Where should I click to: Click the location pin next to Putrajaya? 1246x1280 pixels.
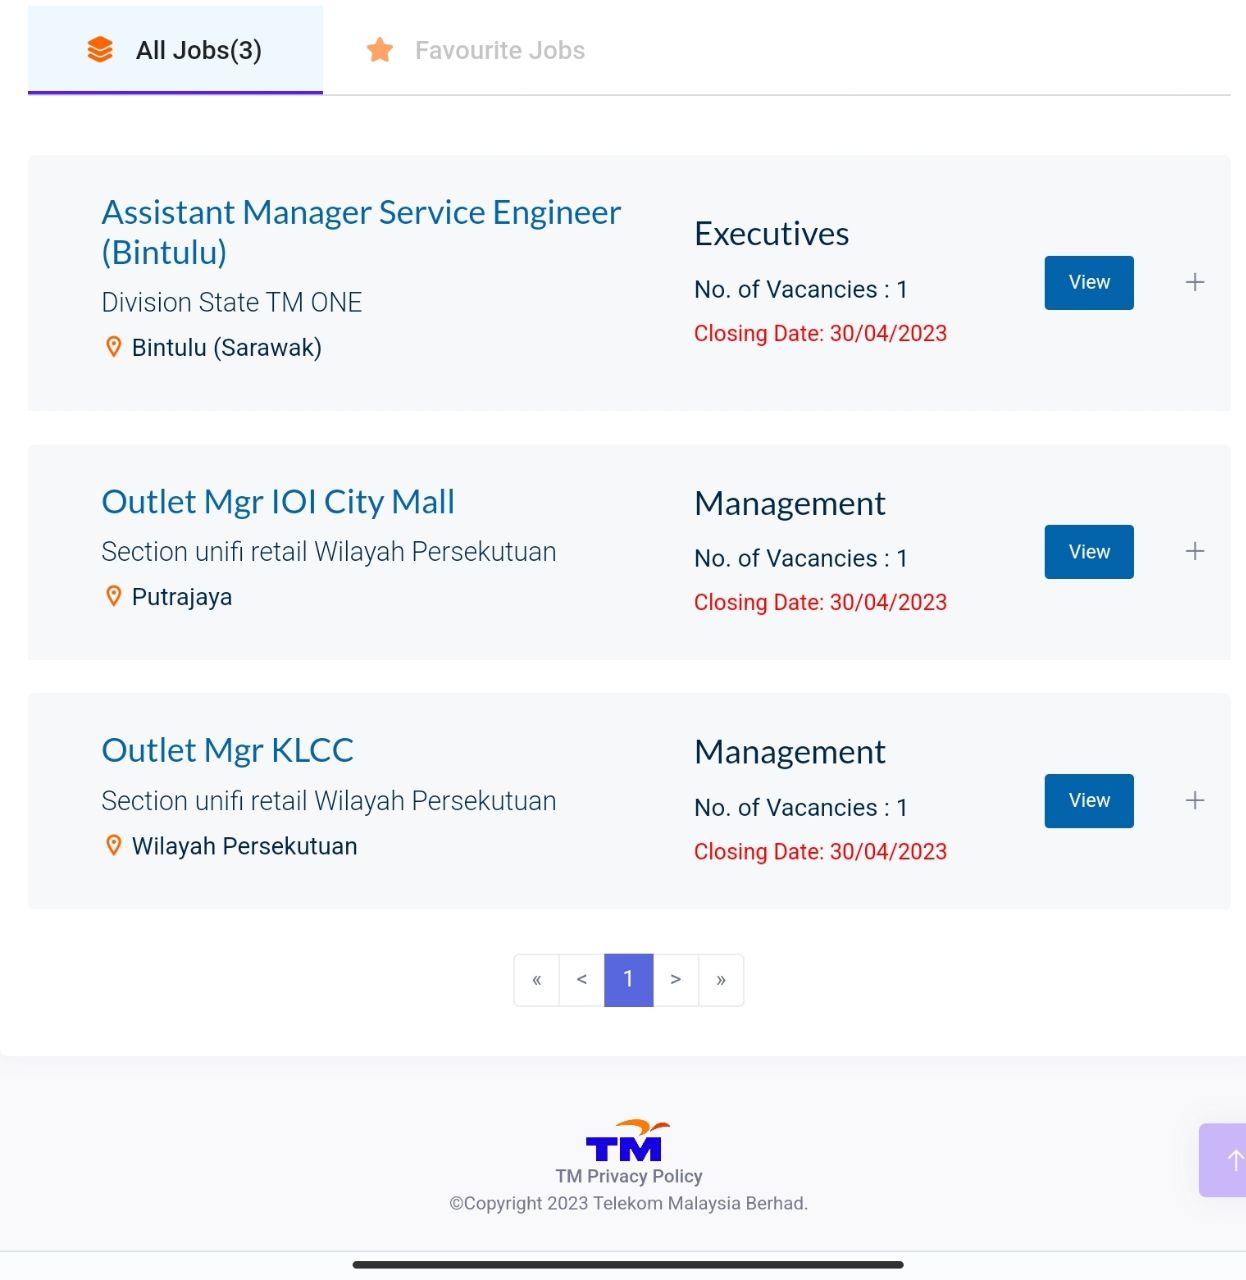click(x=114, y=596)
